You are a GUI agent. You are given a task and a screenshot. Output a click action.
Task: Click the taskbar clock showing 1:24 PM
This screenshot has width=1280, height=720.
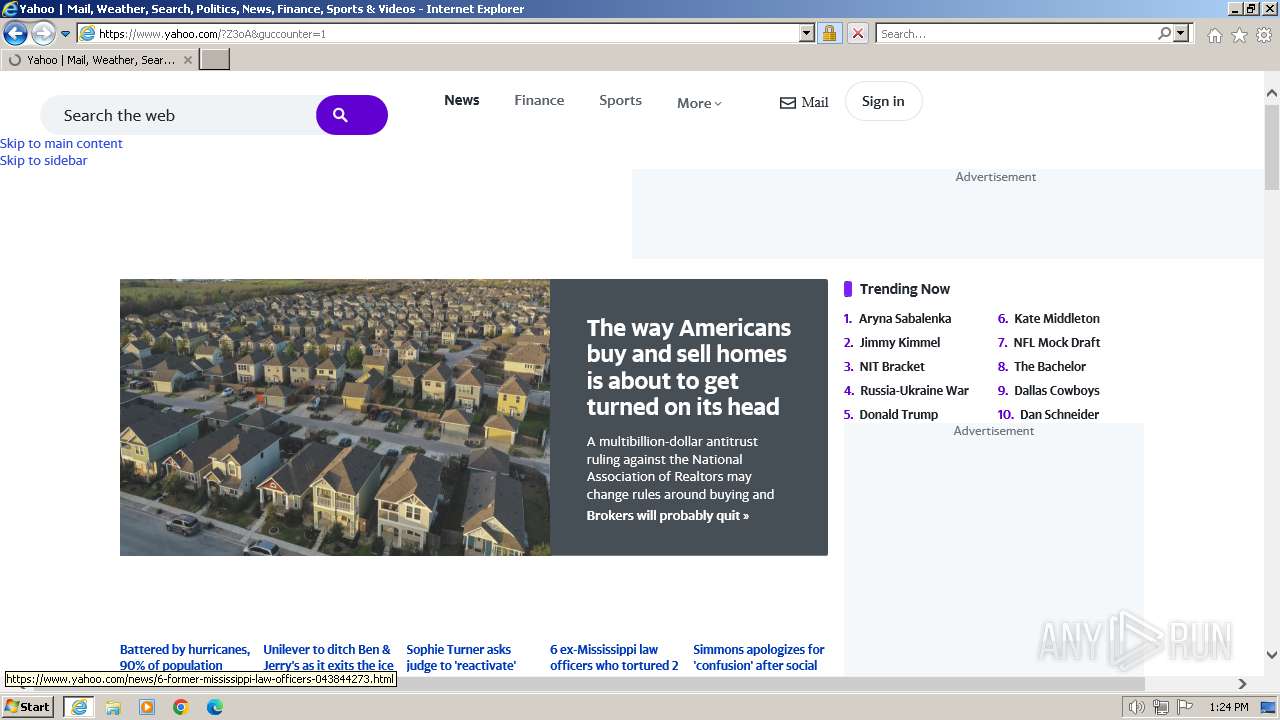pyautogui.click(x=1229, y=707)
